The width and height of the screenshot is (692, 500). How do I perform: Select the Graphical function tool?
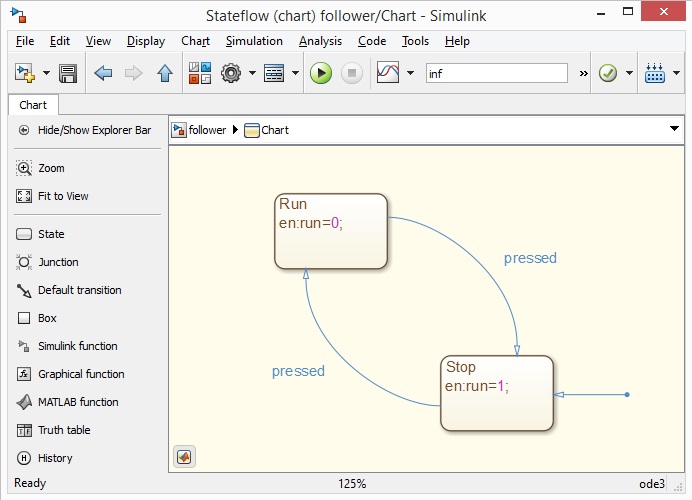pyautogui.click(x=71, y=374)
